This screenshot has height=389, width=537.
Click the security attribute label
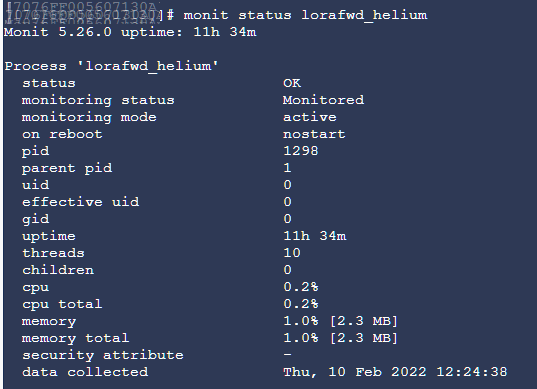103,355
